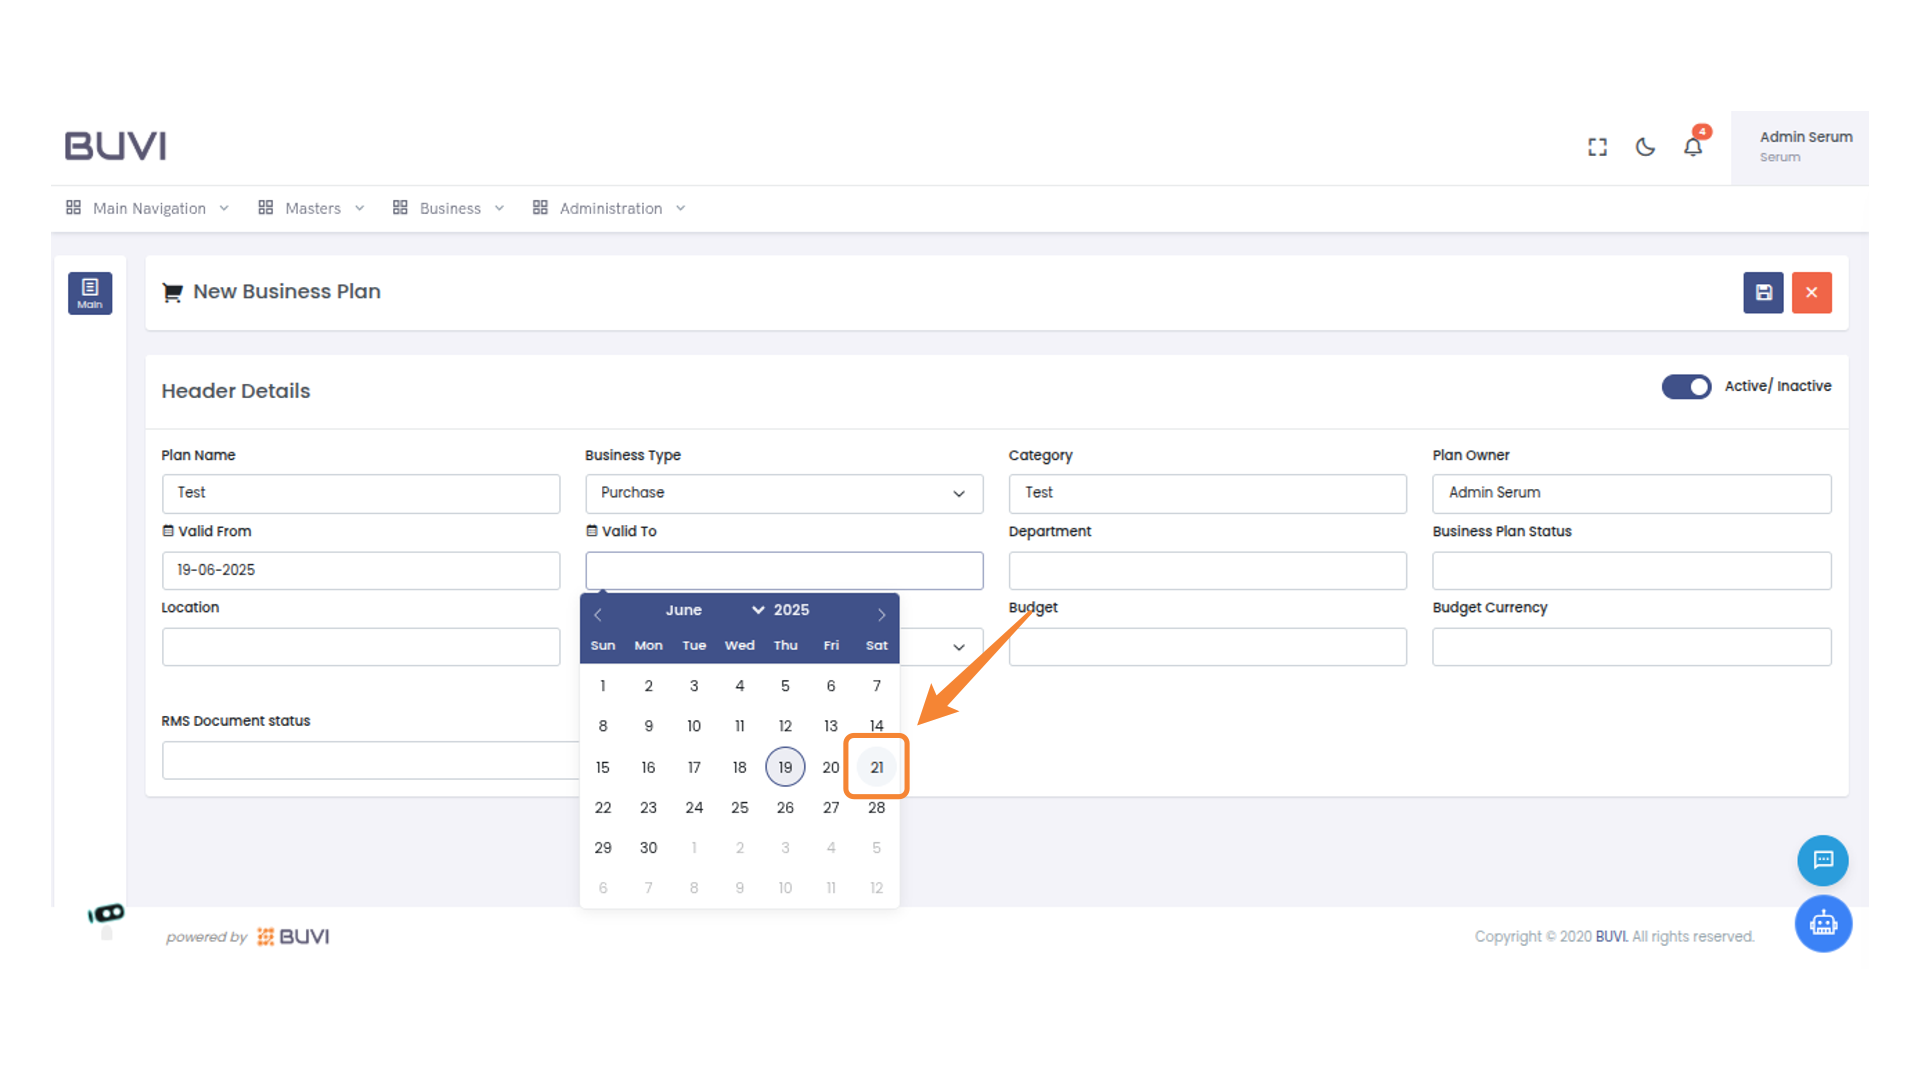The width and height of the screenshot is (1920, 1080).
Task: Open the Administration menu
Action: [610, 208]
